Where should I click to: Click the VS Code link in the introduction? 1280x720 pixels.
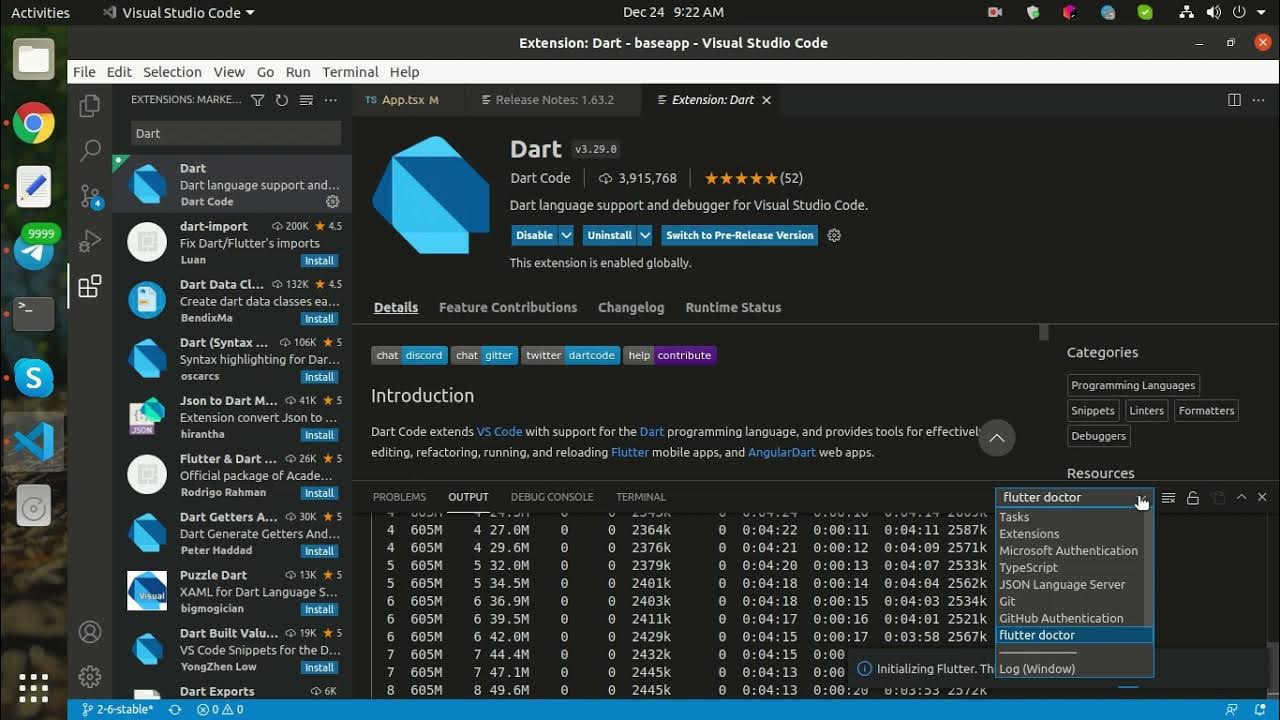499,432
